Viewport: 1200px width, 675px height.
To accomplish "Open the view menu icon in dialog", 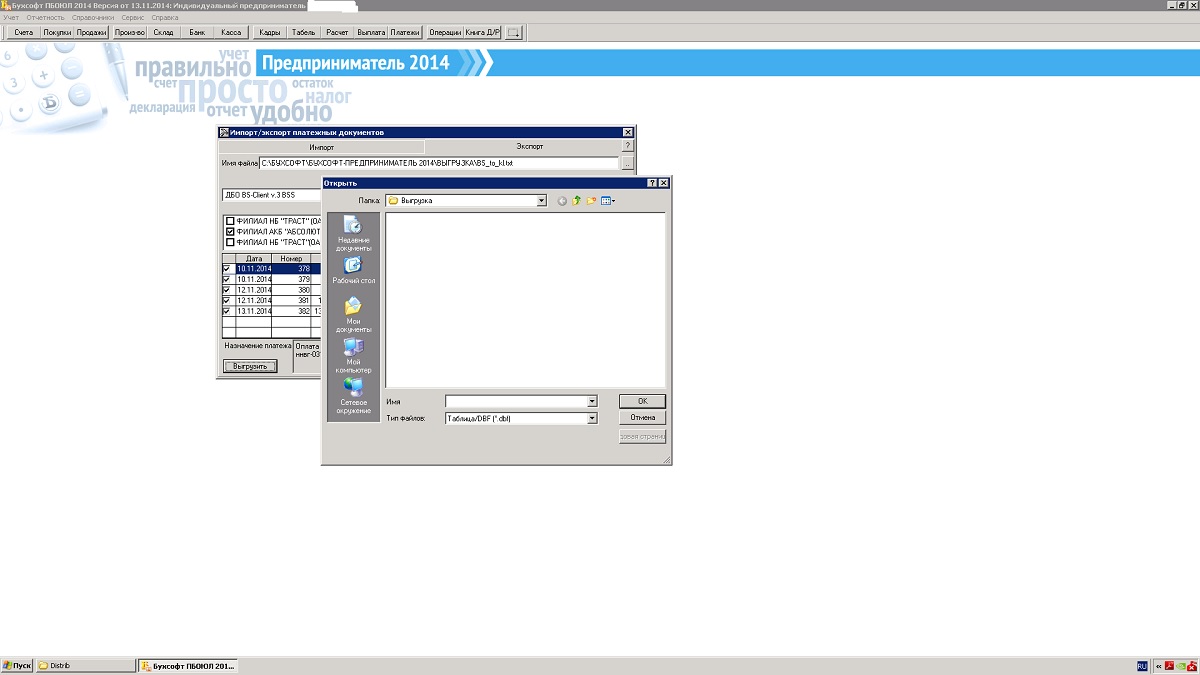I will [x=607, y=201].
